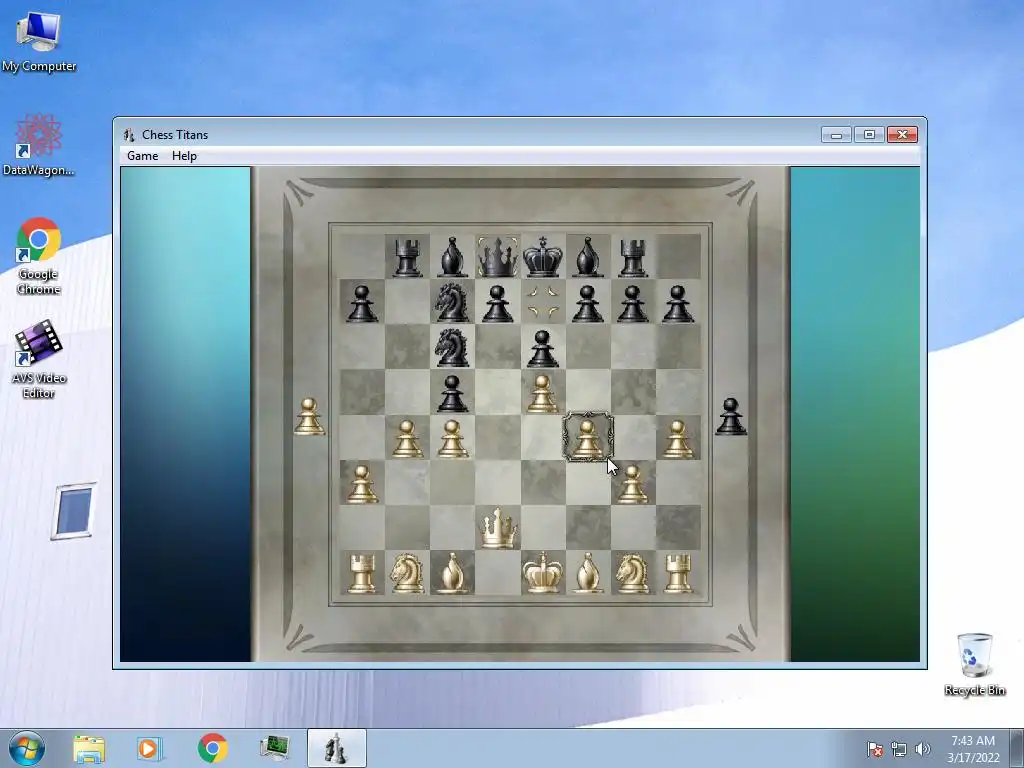
Task: Click the captured white pawn beside the board
Action: coord(309,417)
